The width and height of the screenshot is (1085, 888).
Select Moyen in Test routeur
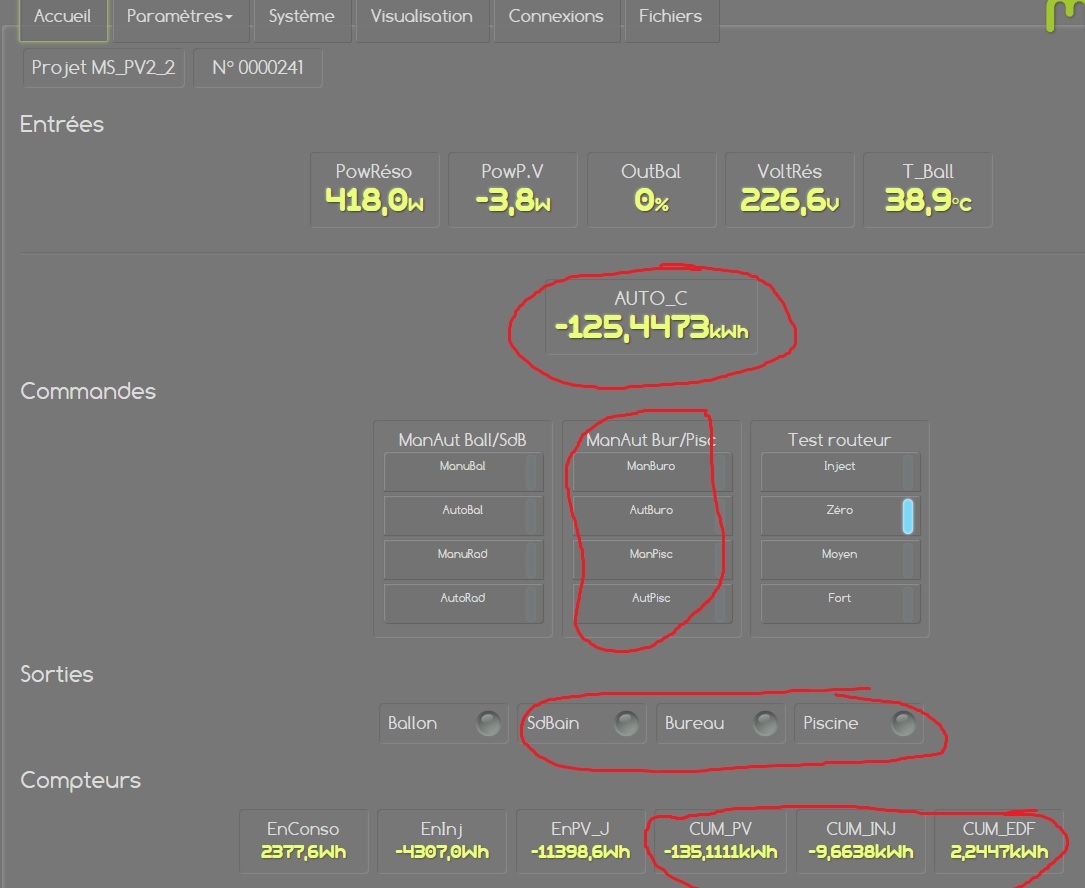click(x=840, y=559)
